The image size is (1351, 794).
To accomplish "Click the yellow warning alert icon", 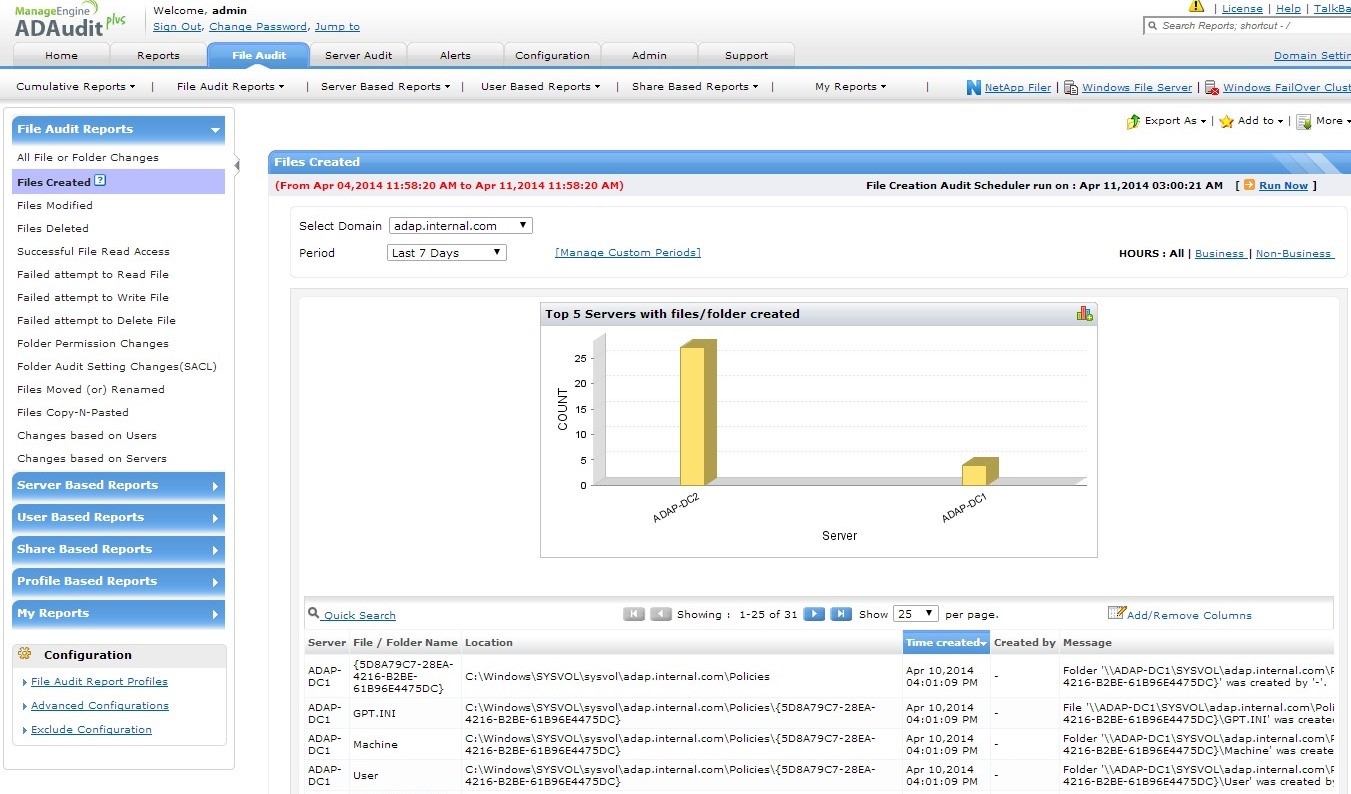I will (x=1196, y=7).
